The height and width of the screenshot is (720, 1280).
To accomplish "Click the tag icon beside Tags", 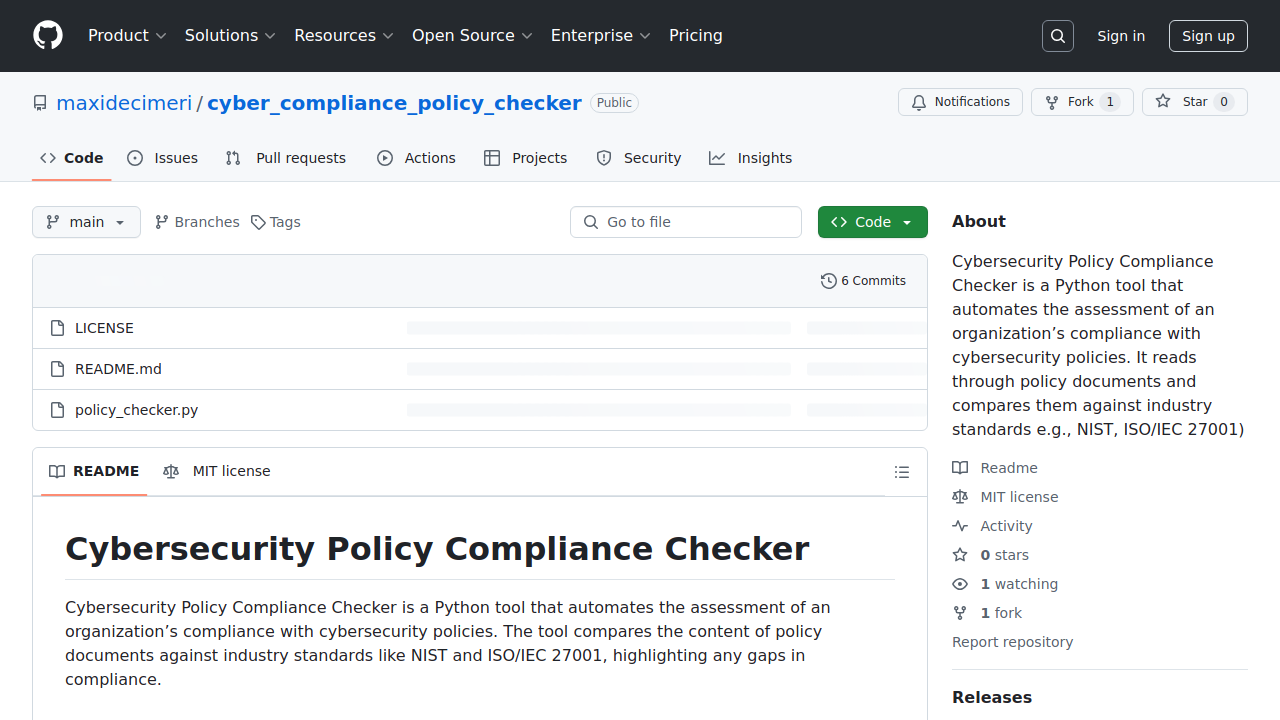I will [258, 222].
